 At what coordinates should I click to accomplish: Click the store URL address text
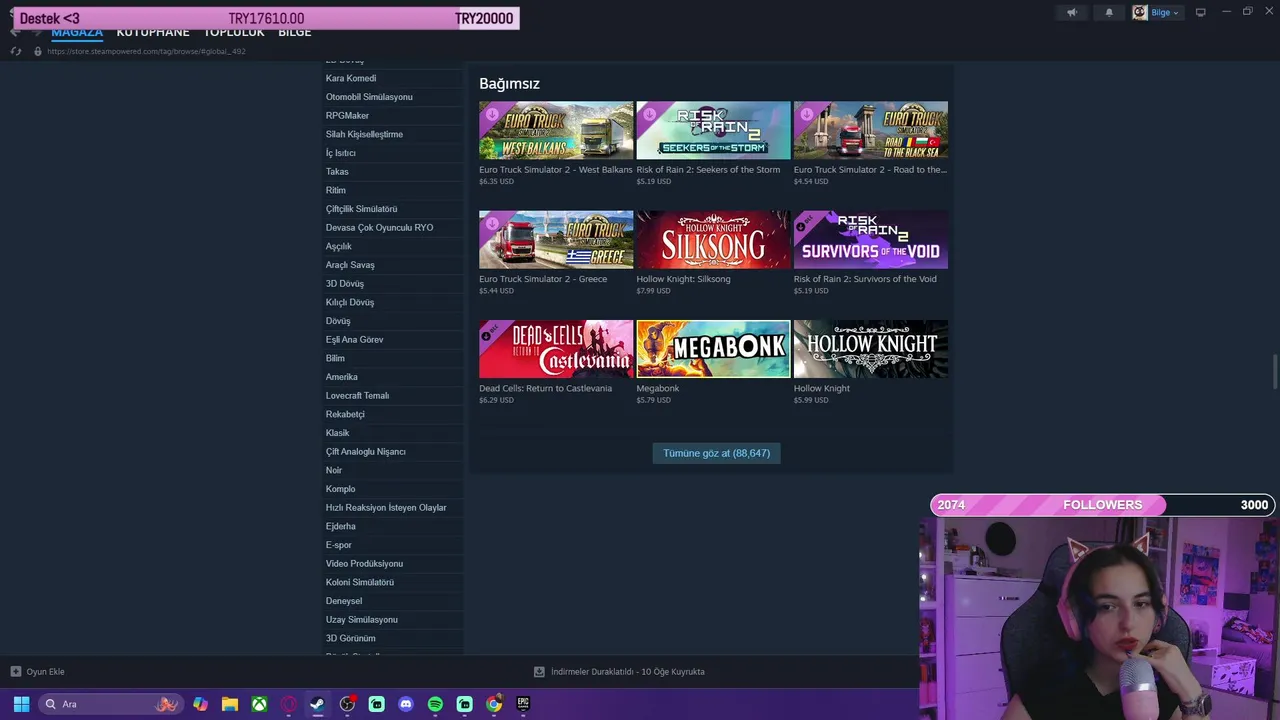(146, 51)
